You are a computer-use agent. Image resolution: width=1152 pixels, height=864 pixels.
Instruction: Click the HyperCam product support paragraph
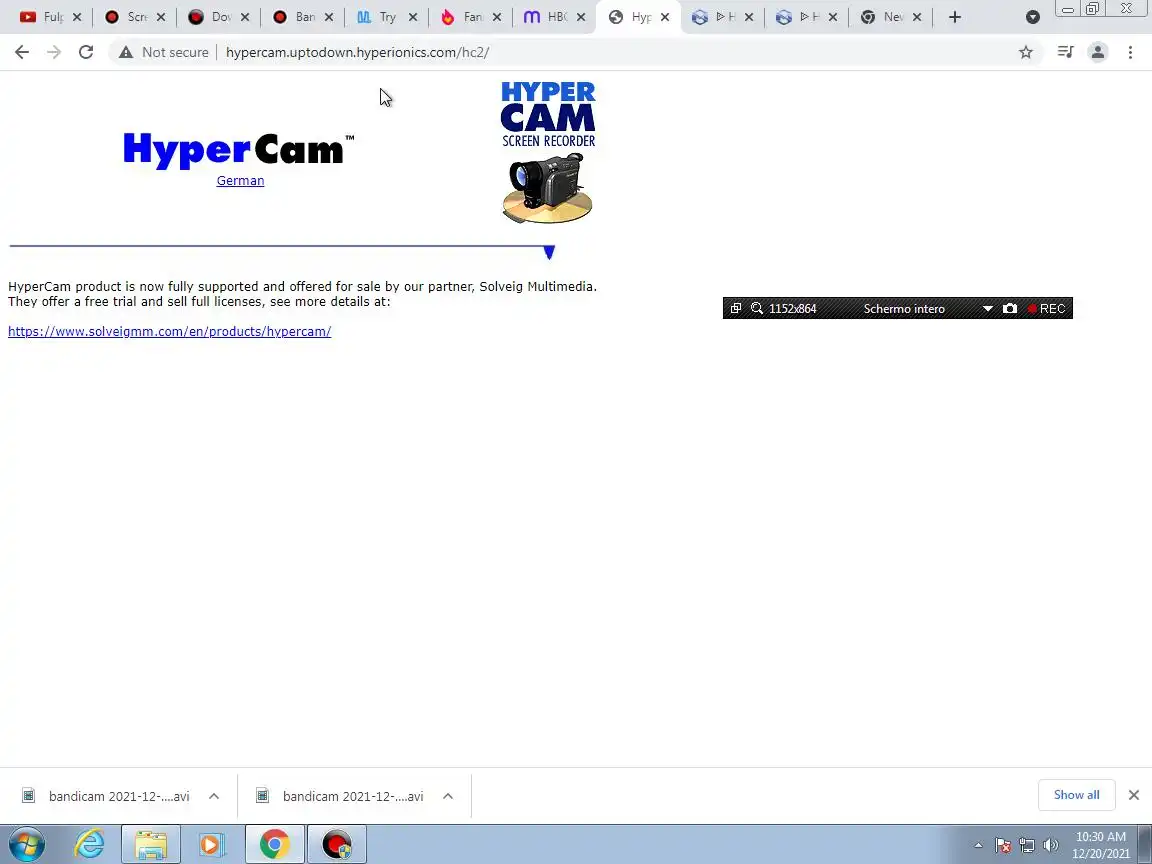pyautogui.click(x=302, y=294)
